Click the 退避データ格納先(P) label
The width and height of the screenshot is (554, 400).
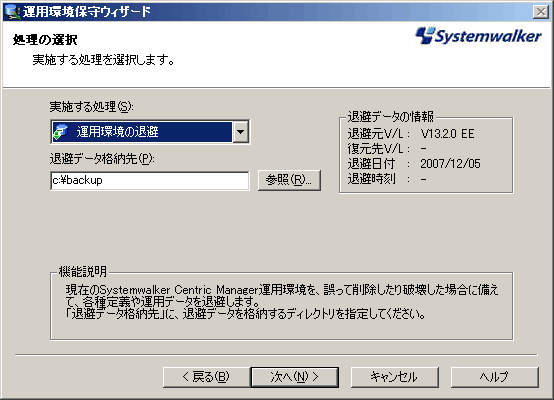102,159
